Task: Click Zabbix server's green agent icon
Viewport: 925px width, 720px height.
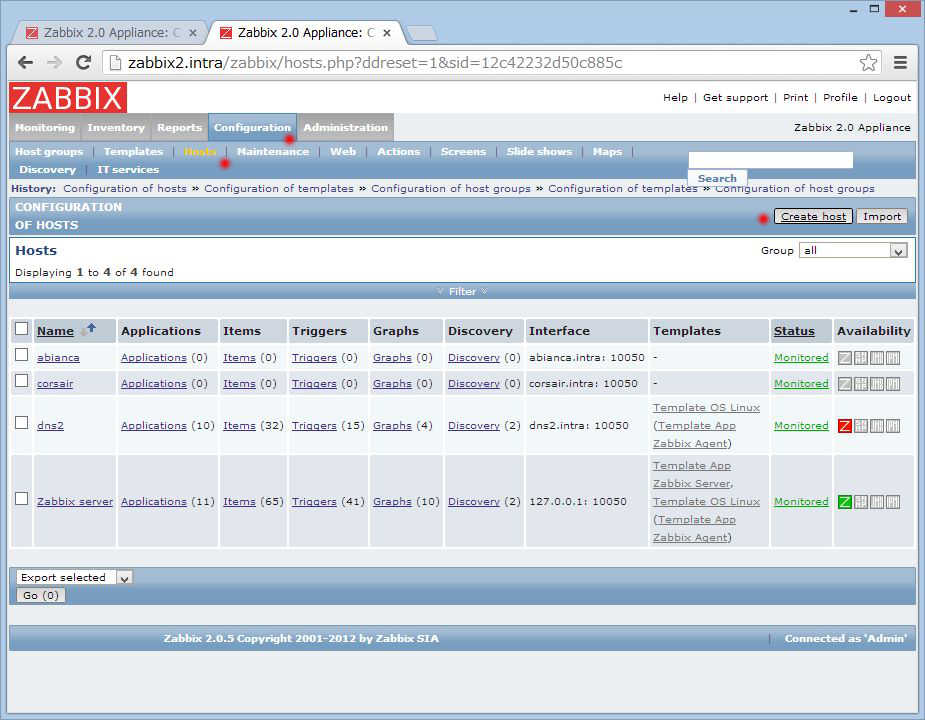Action: coord(845,502)
